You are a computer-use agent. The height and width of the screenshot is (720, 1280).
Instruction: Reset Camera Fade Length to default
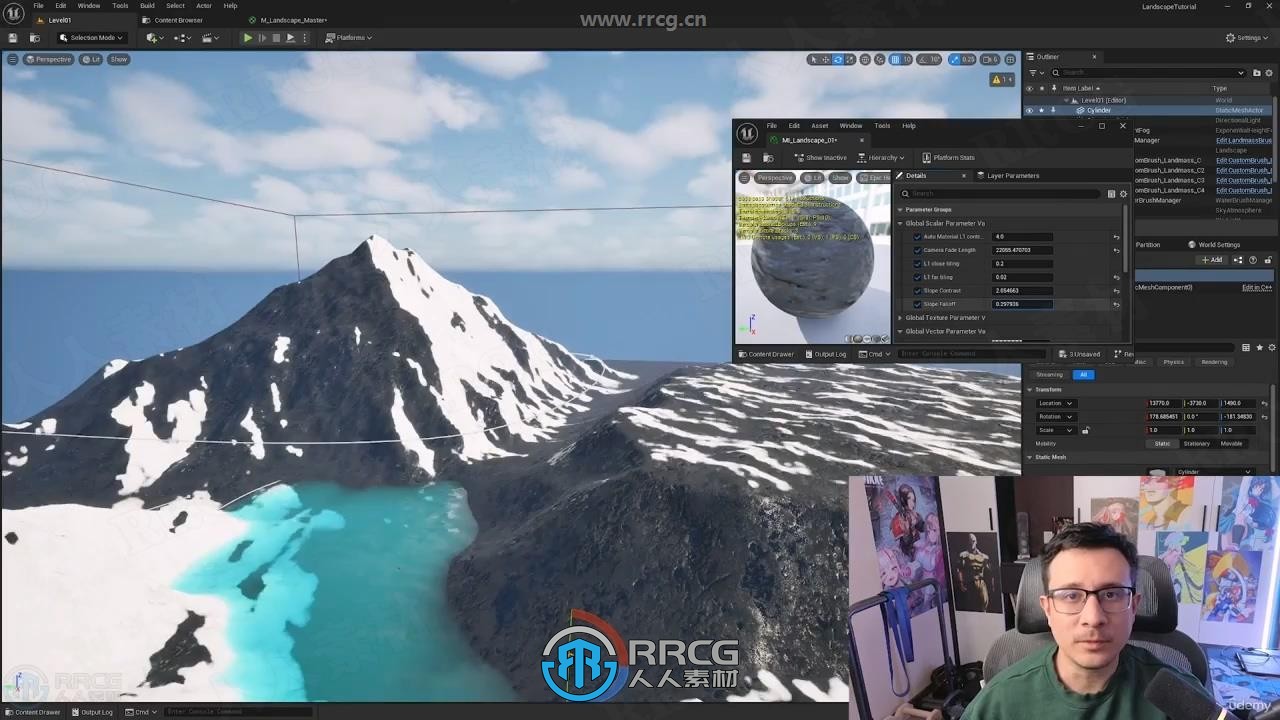click(1116, 250)
